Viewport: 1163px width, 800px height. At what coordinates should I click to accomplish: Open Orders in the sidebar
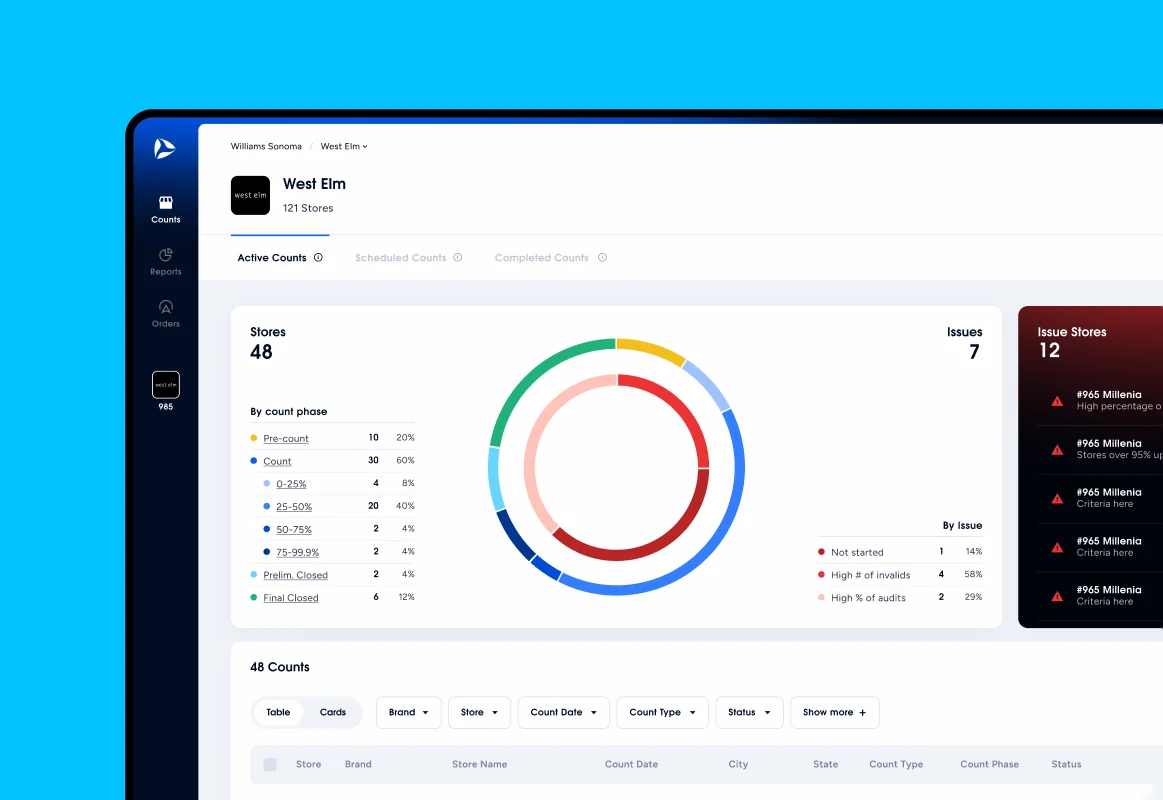[x=165, y=314]
